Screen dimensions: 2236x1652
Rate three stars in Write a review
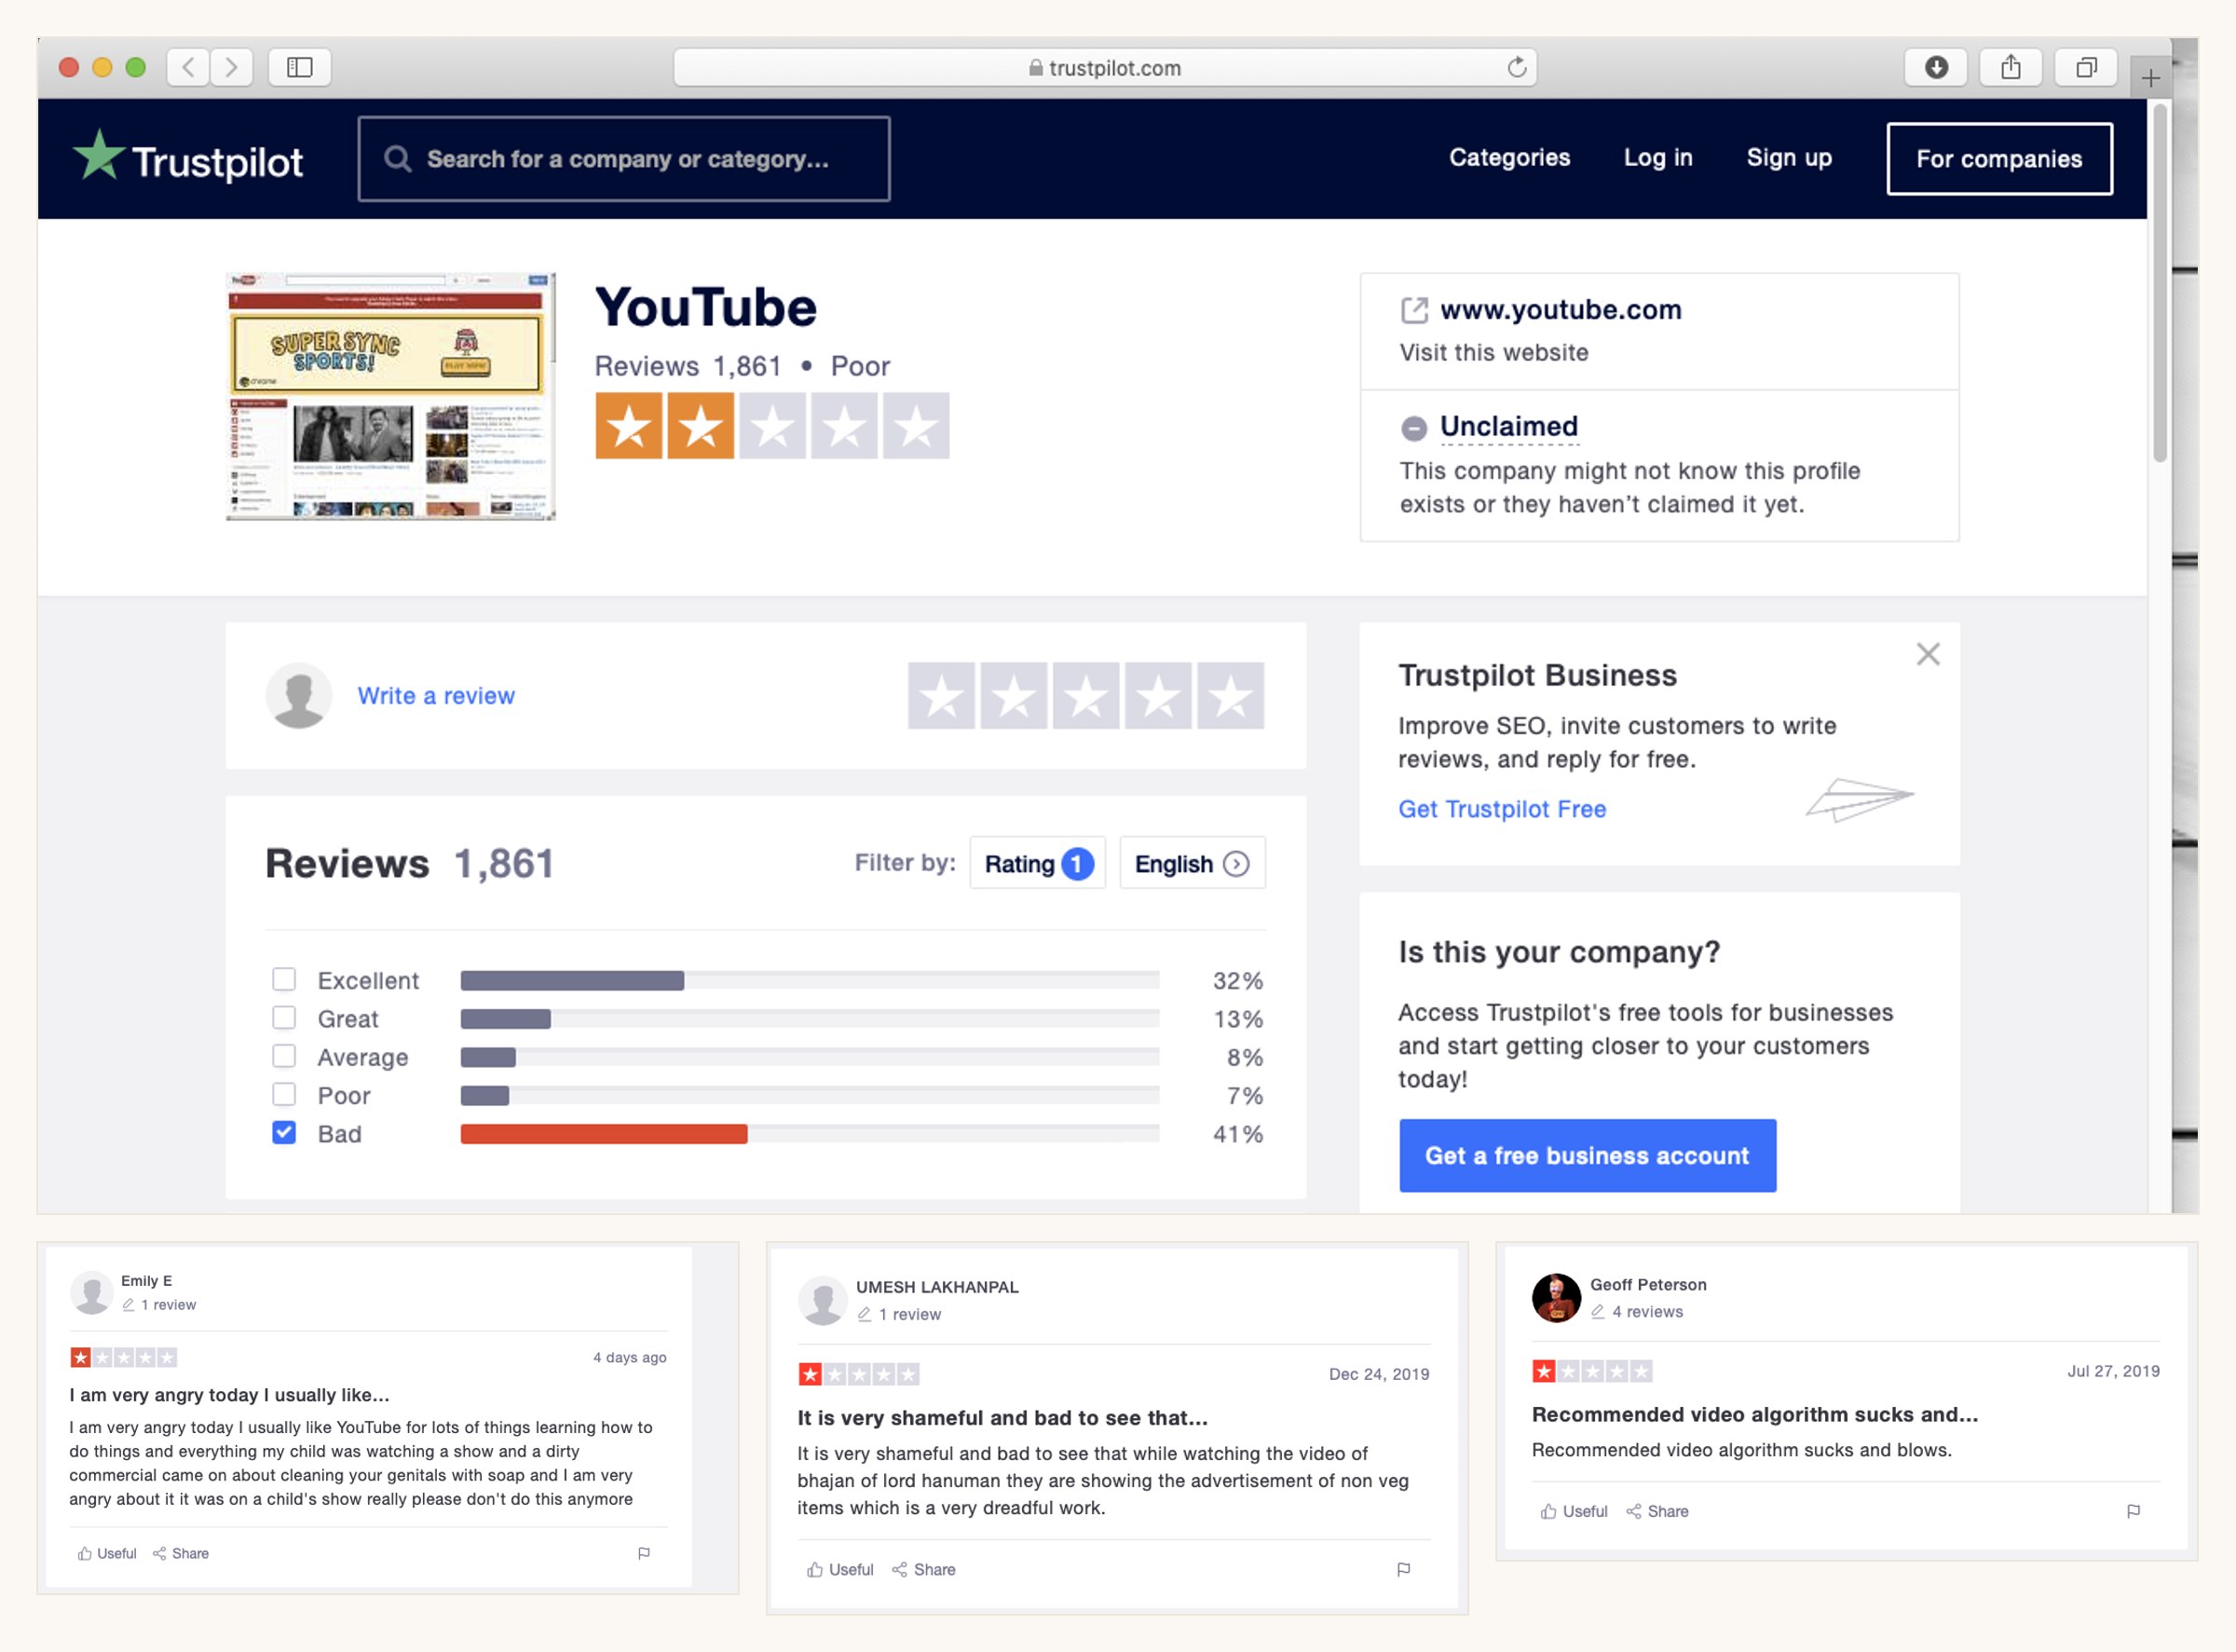point(1086,695)
